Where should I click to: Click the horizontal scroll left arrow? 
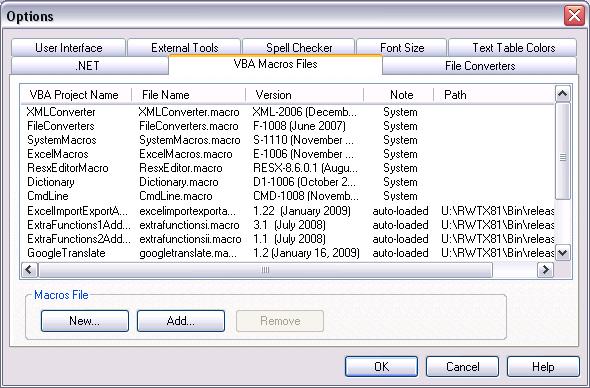pyautogui.click(x=29, y=269)
